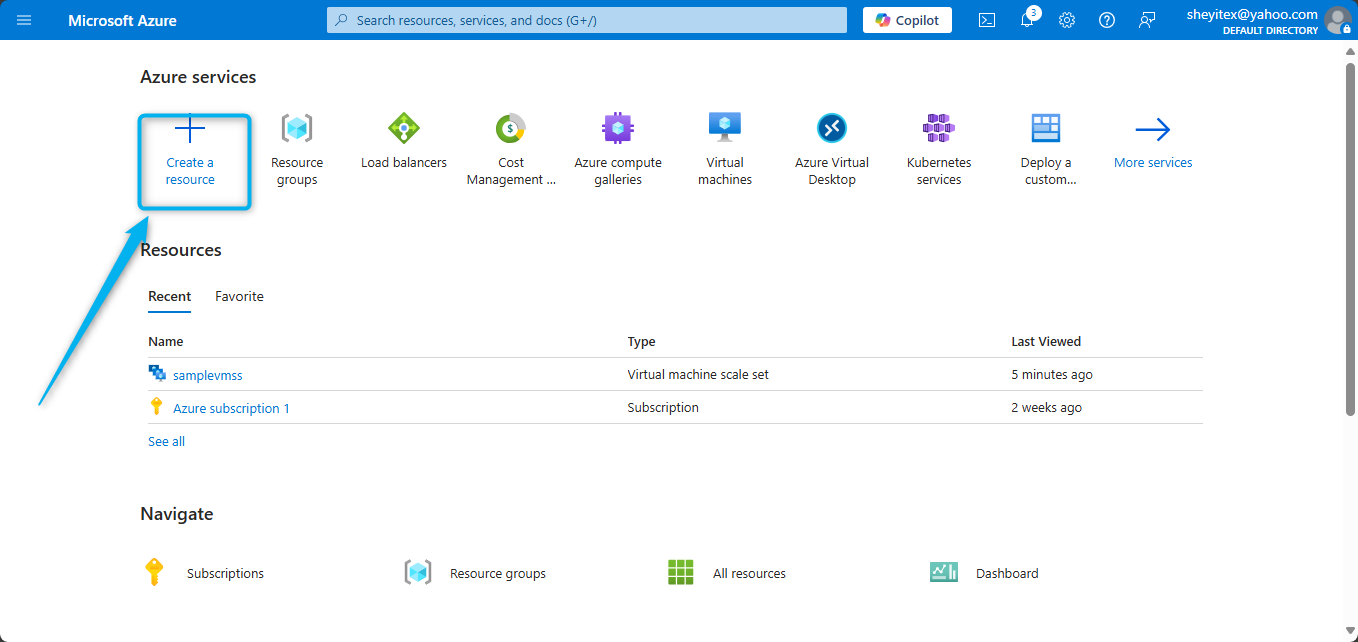Click the 5 minutes ago cell
Viewport: 1358px width, 642px height.
tap(1052, 374)
